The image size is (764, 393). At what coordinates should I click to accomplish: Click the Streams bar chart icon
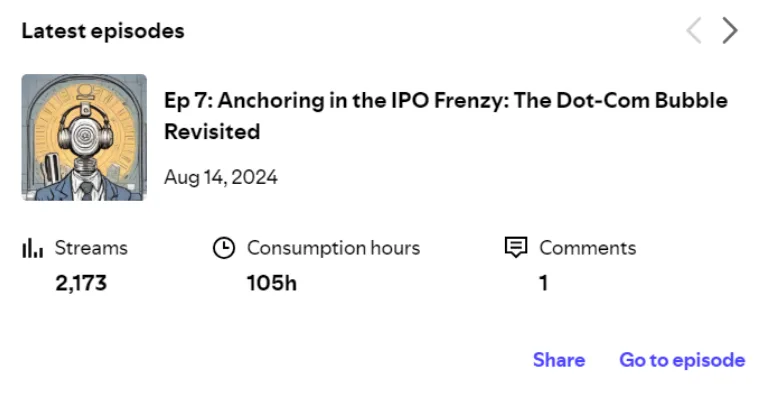click(x=33, y=248)
